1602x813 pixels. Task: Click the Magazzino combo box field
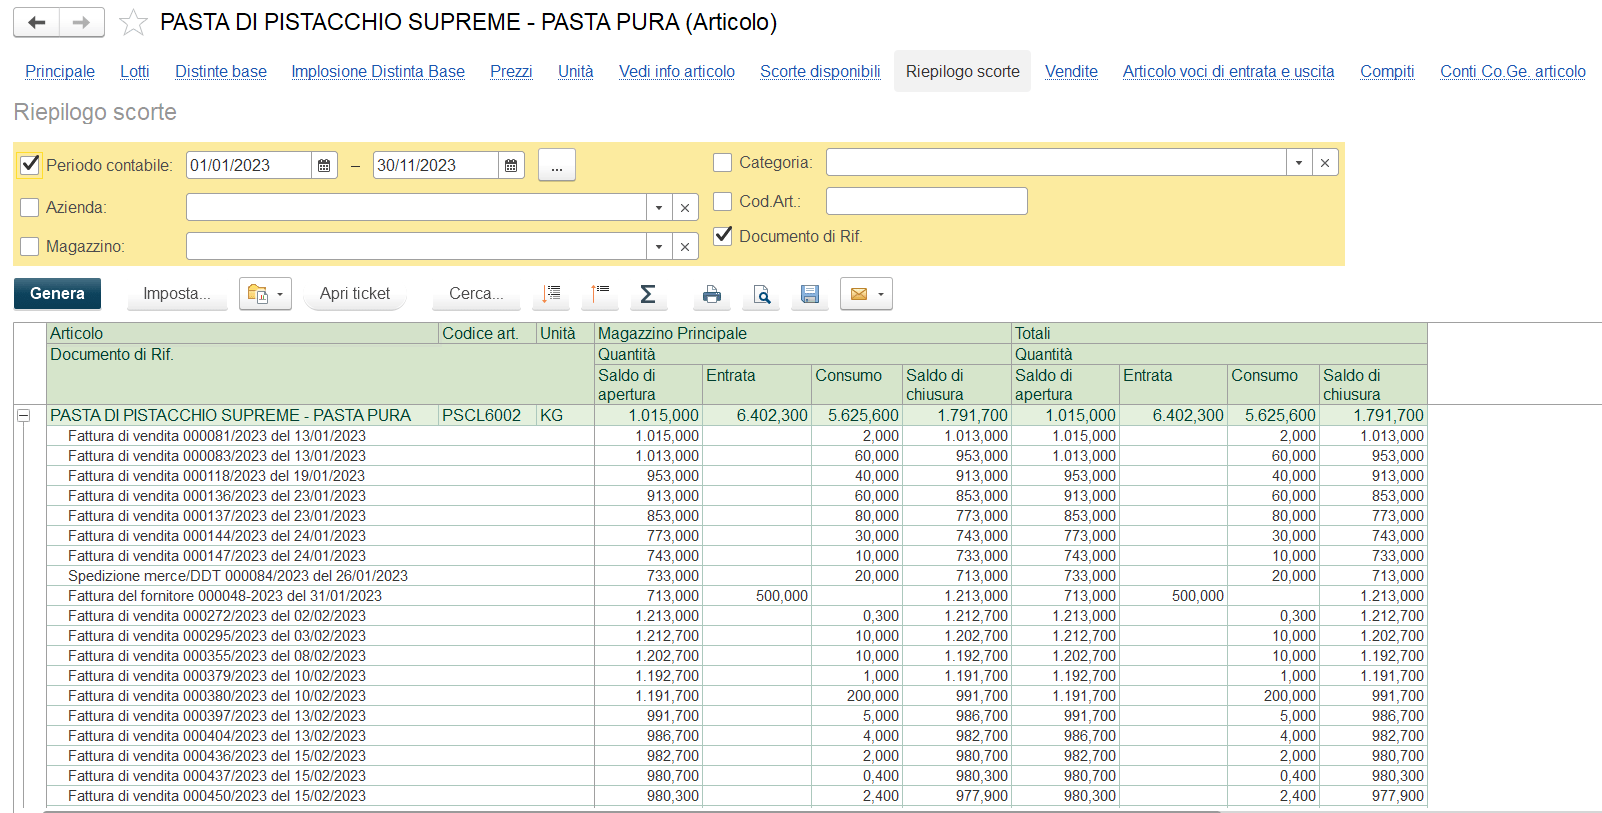pos(416,246)
